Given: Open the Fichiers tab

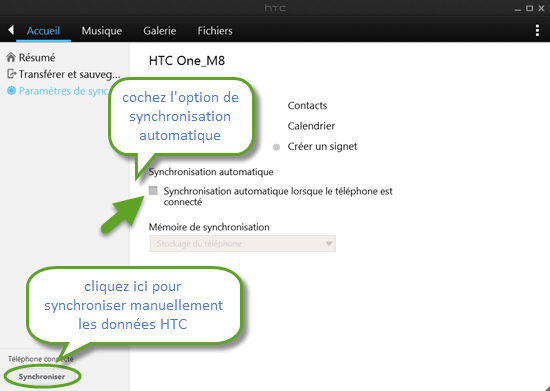Looking at the screenshot, I should coord(215,31).
